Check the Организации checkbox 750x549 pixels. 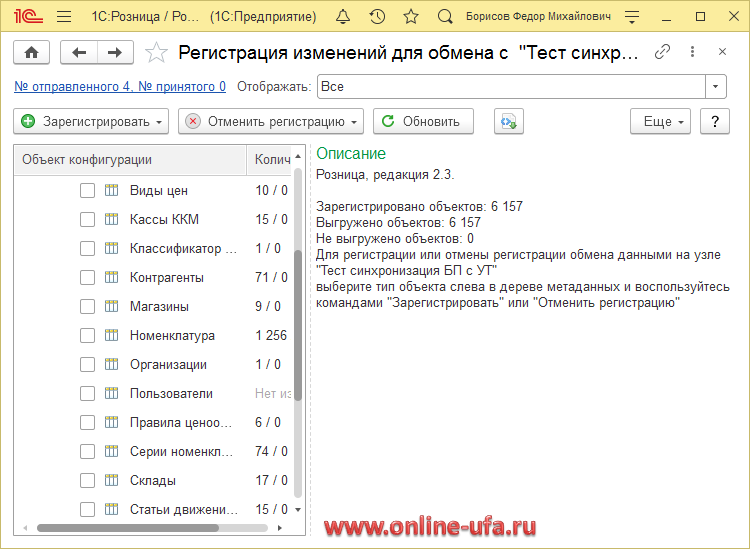tap(87, 364)
